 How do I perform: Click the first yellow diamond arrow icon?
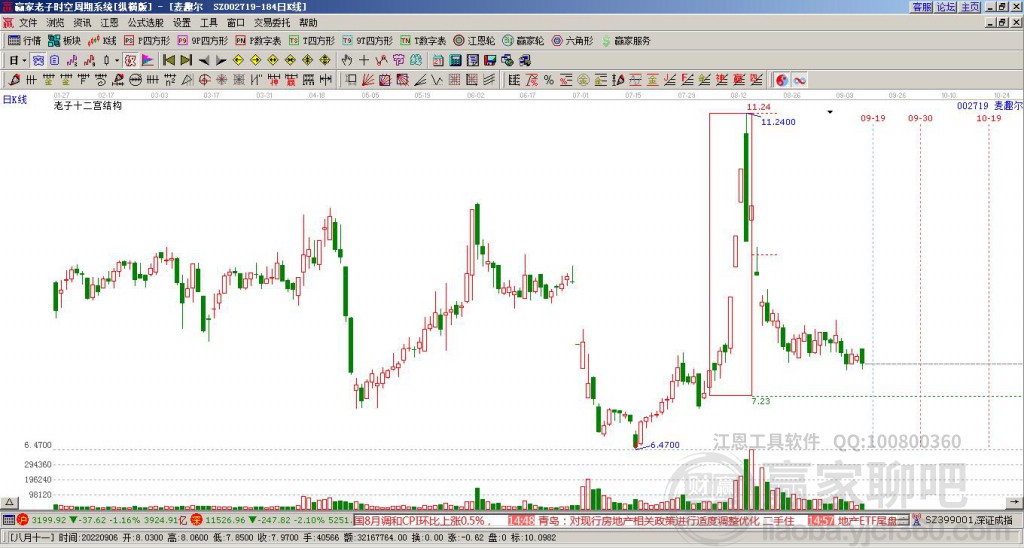coord(238,60)
